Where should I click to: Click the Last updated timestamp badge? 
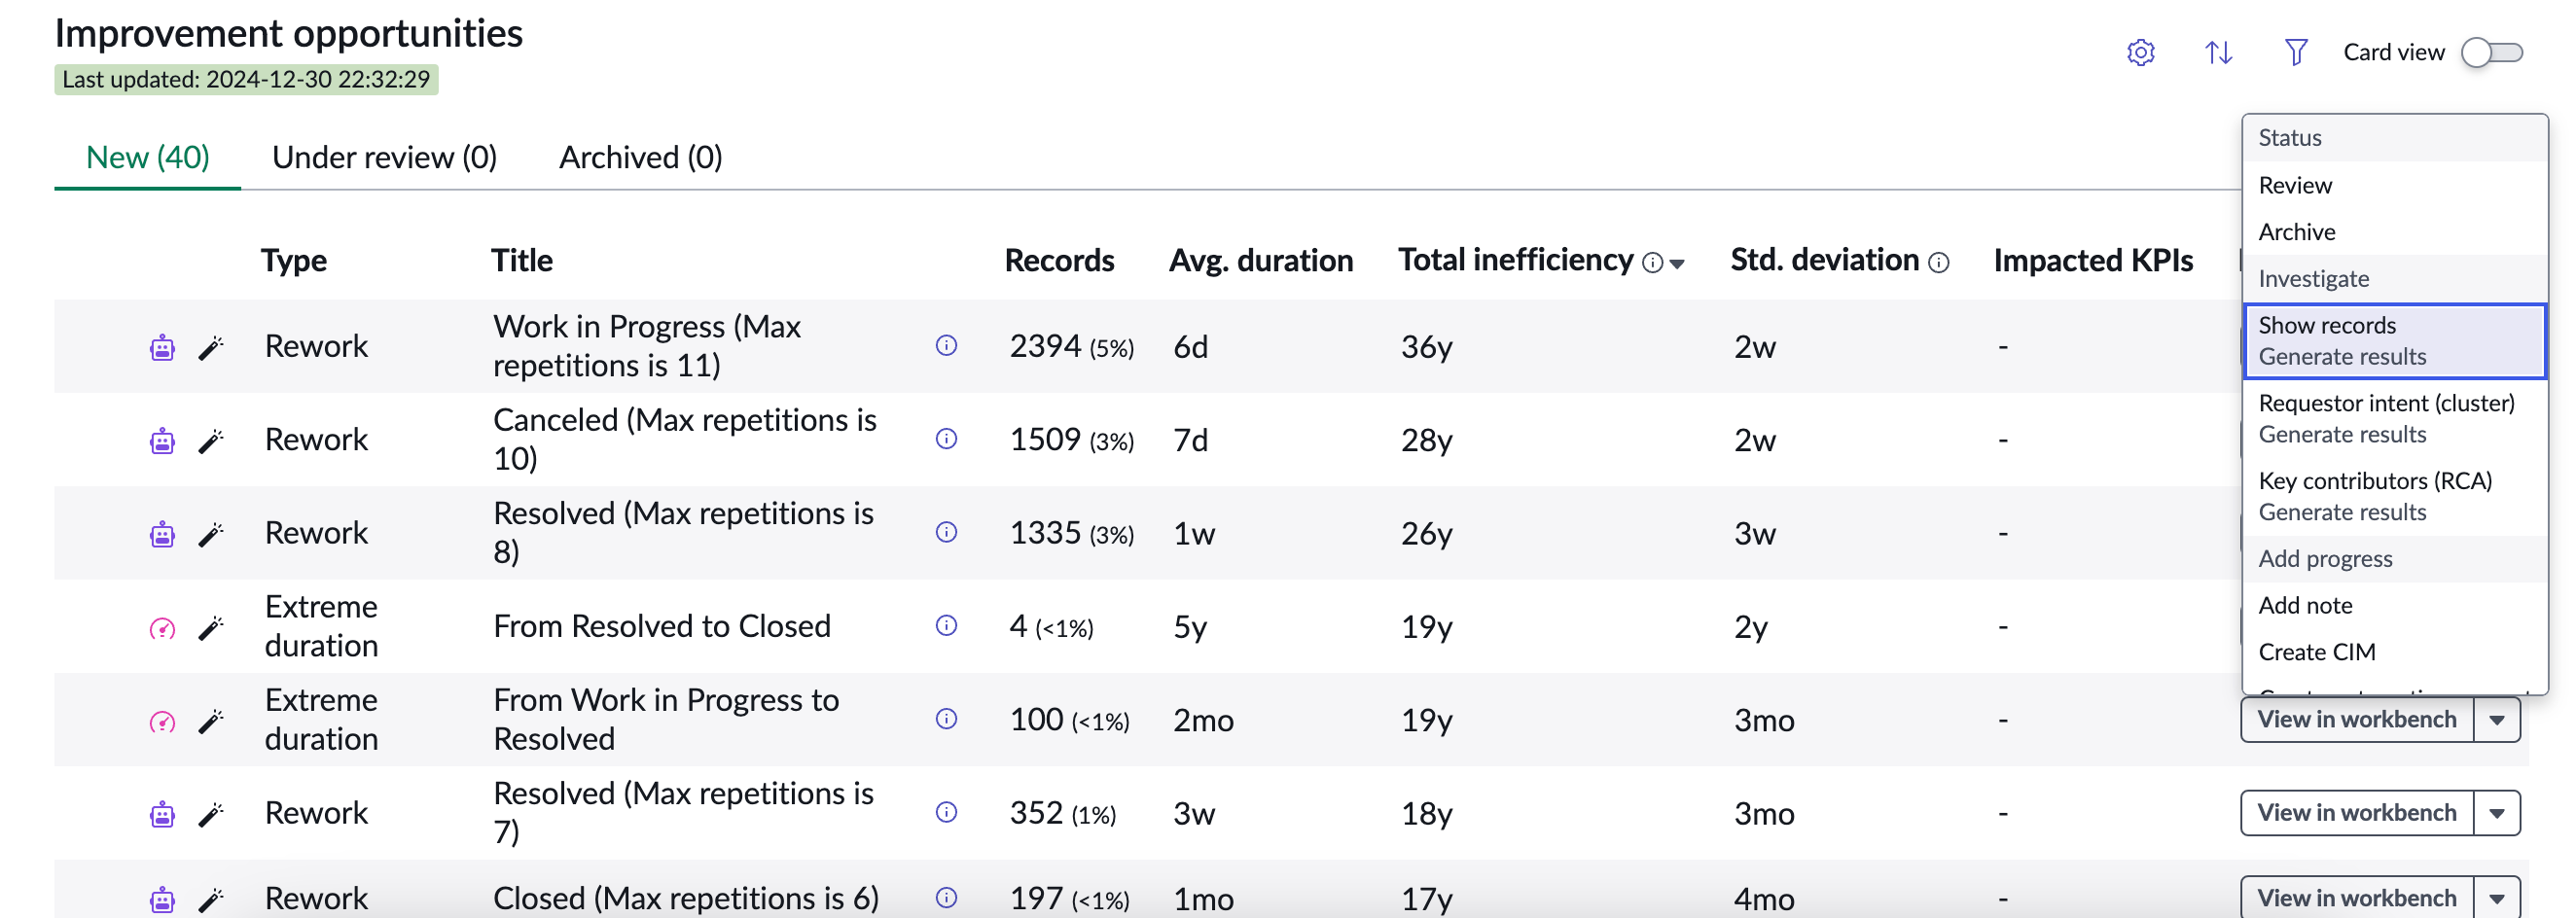tap(246, 79)
